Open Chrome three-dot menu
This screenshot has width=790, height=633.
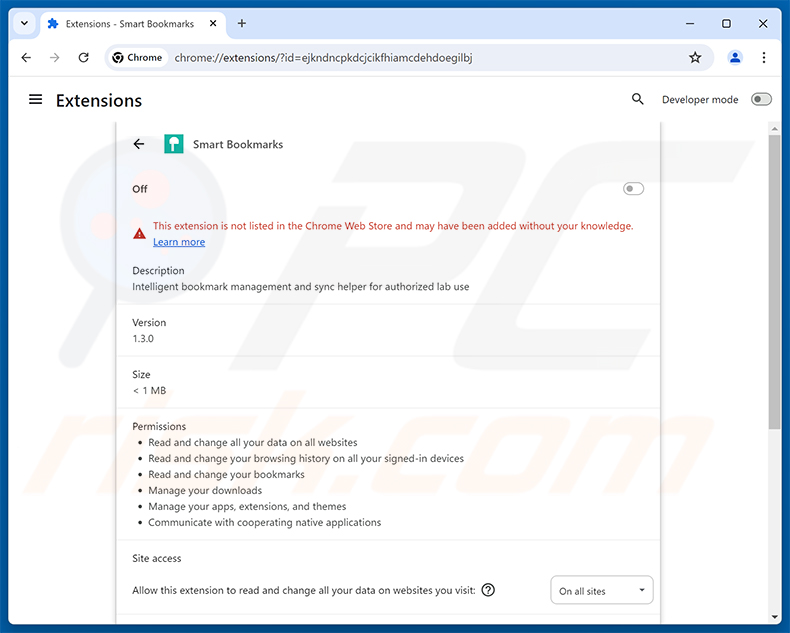click(764, 57)
